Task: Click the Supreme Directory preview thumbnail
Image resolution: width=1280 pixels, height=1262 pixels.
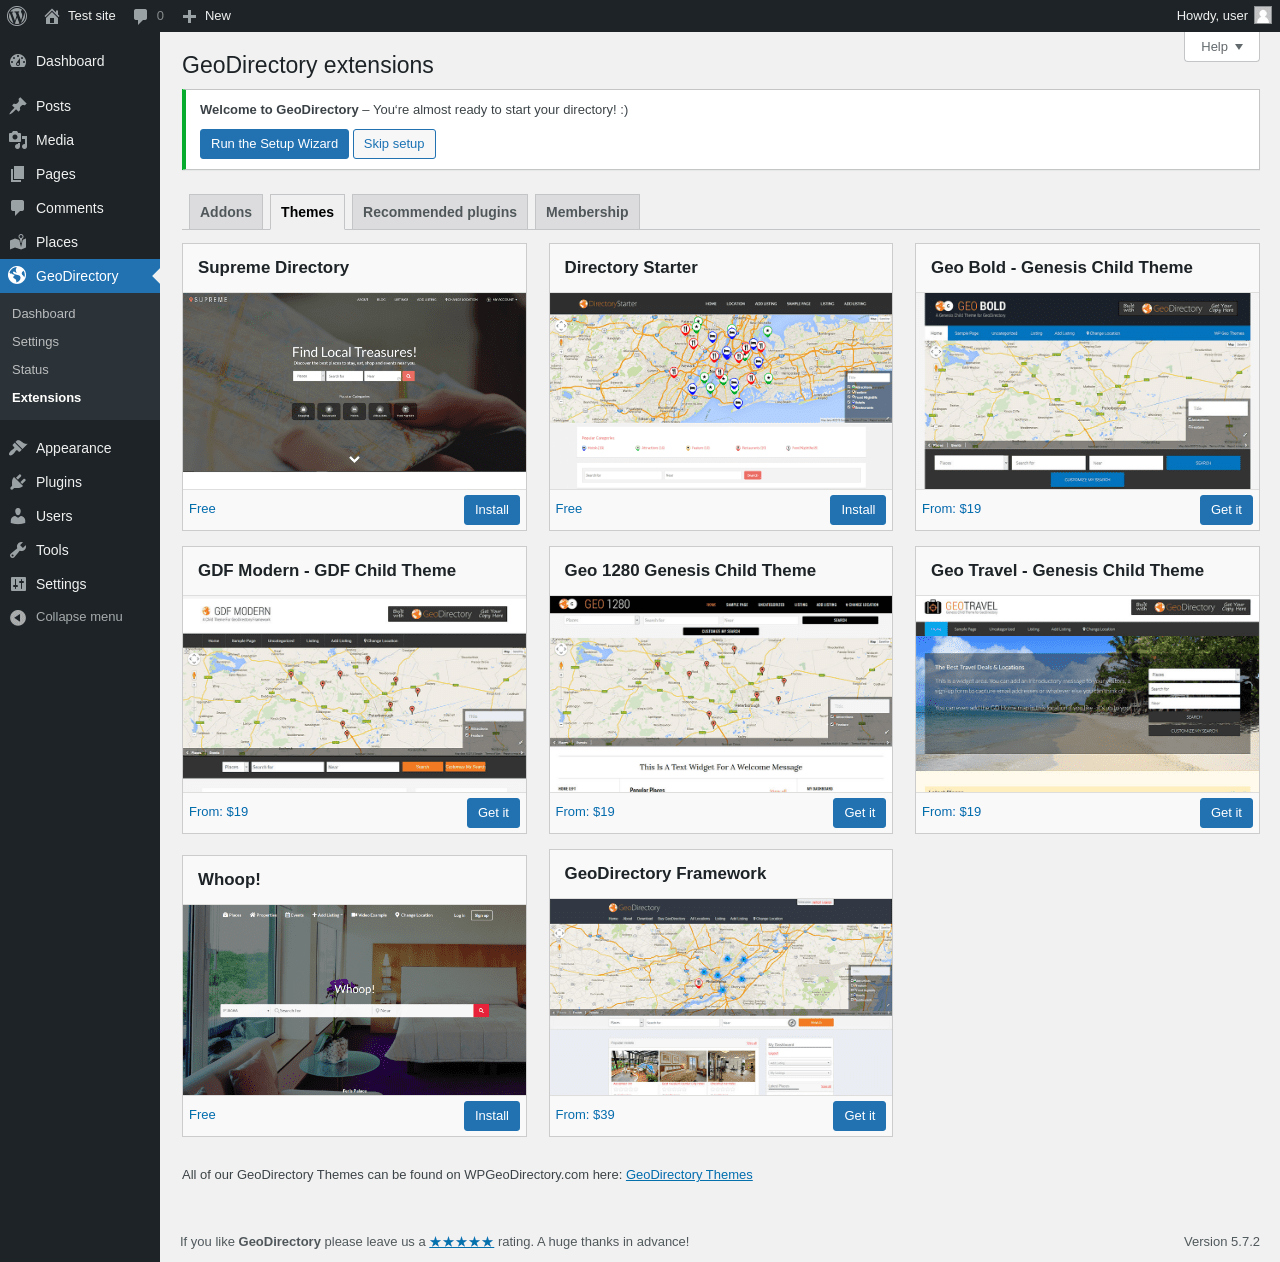Action: [354, 382]
